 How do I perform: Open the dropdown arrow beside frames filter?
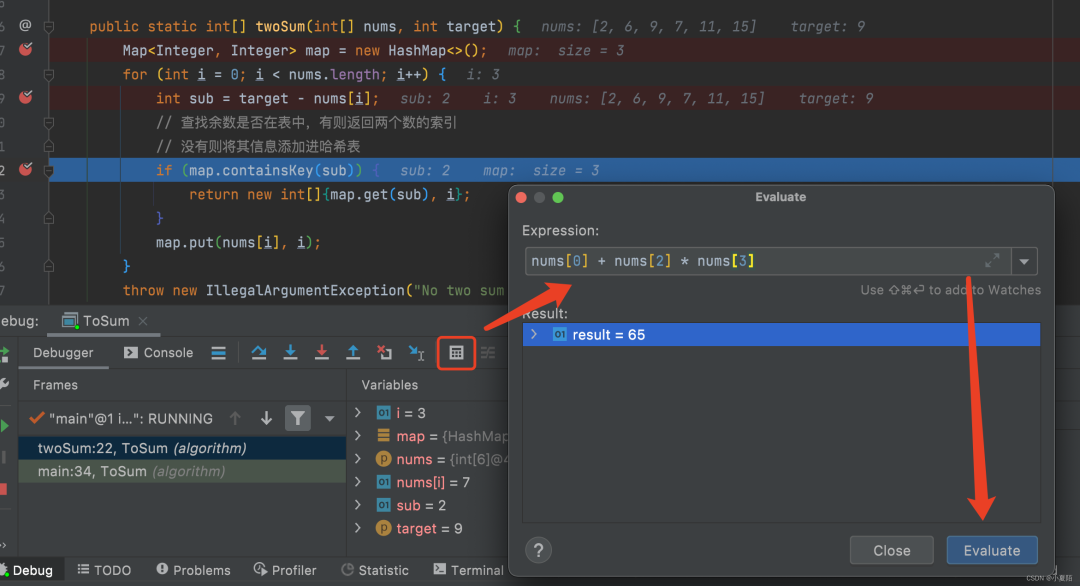[x=329, y=419]
